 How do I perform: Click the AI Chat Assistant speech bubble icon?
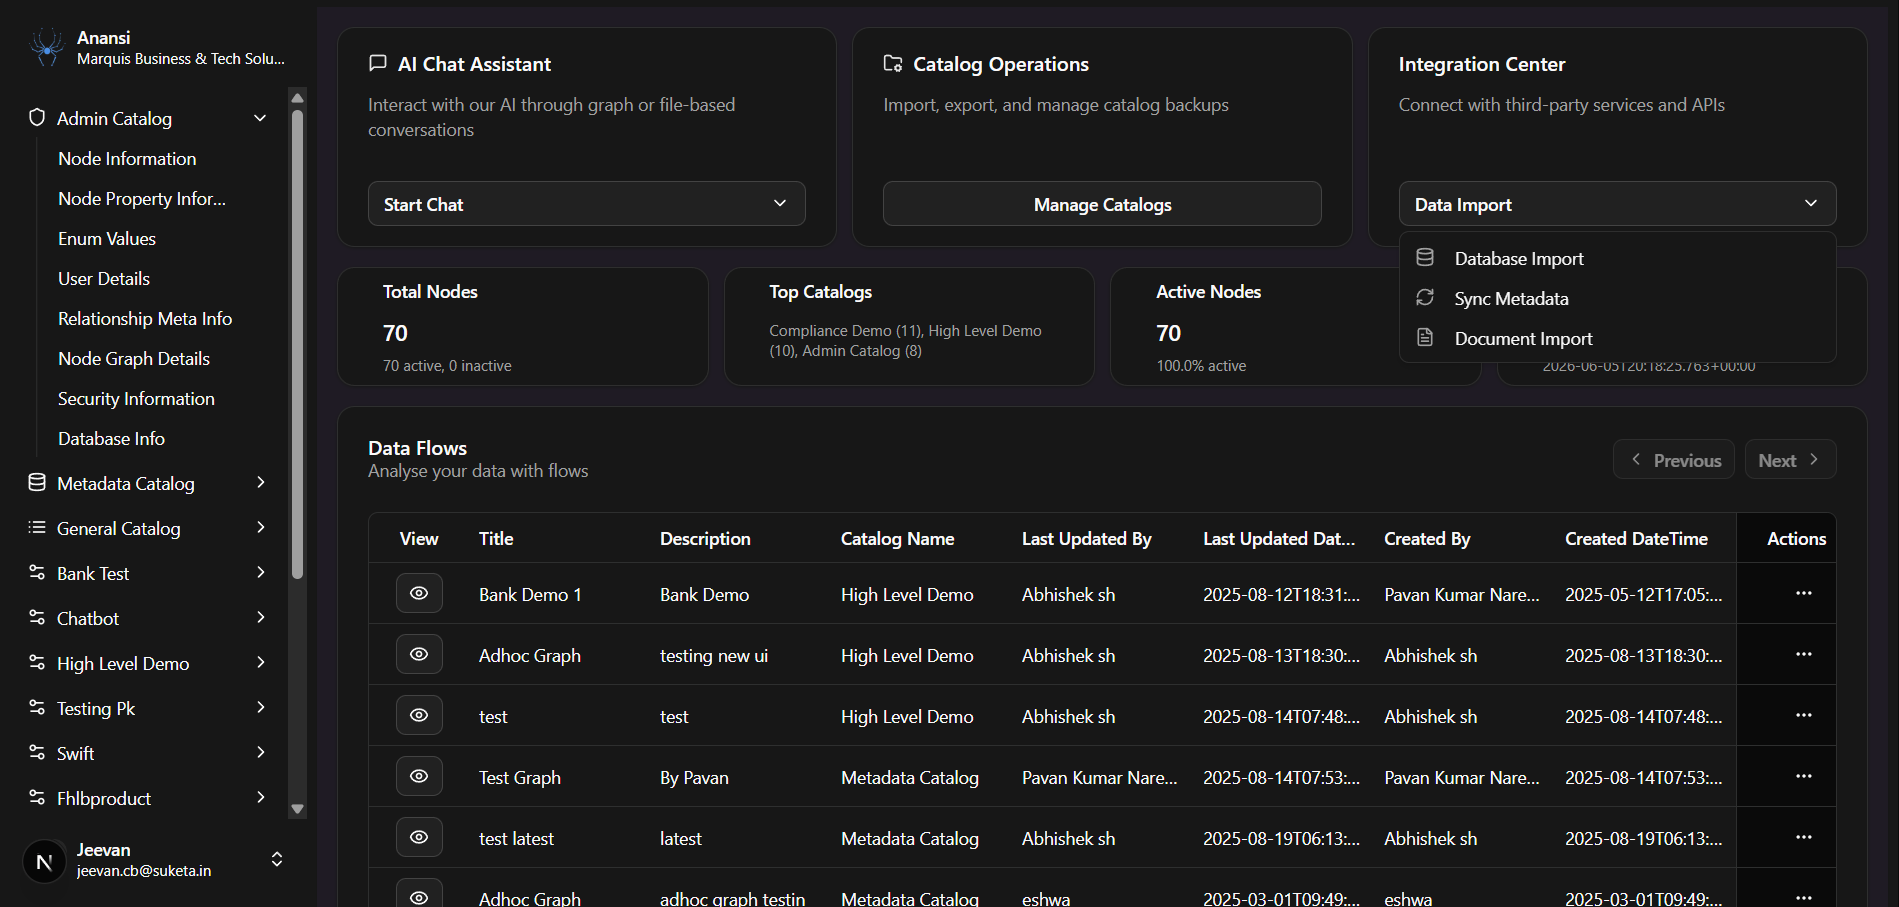[x=378, y=63]
